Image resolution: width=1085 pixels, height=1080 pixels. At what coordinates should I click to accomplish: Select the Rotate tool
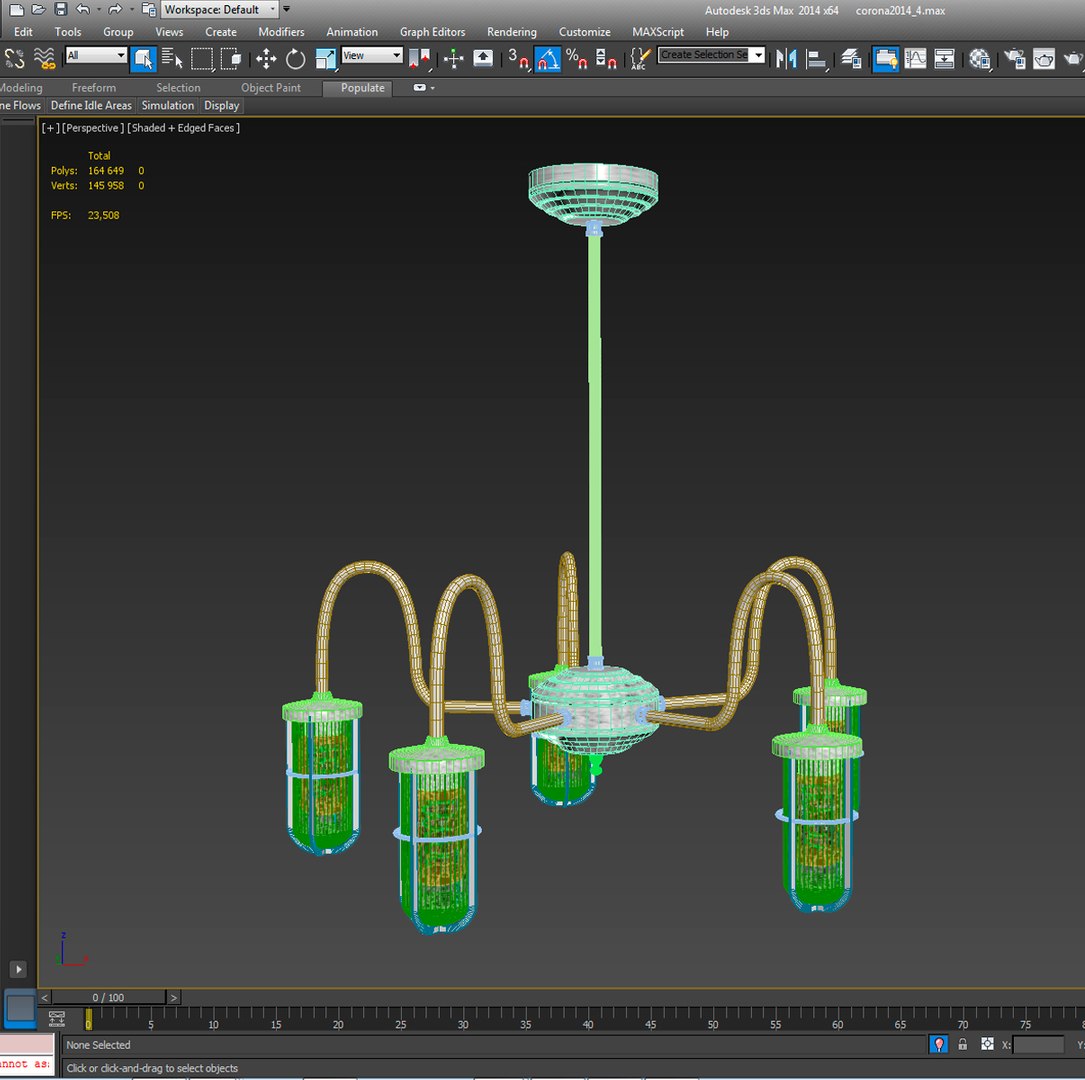pyautogui.click(x=295, y=59)
